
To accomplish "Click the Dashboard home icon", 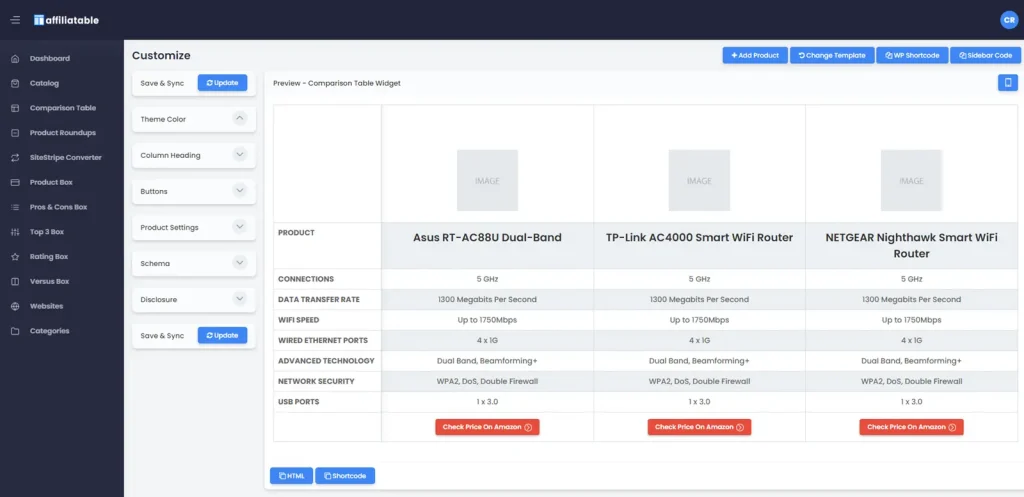I will pos(15,59).
